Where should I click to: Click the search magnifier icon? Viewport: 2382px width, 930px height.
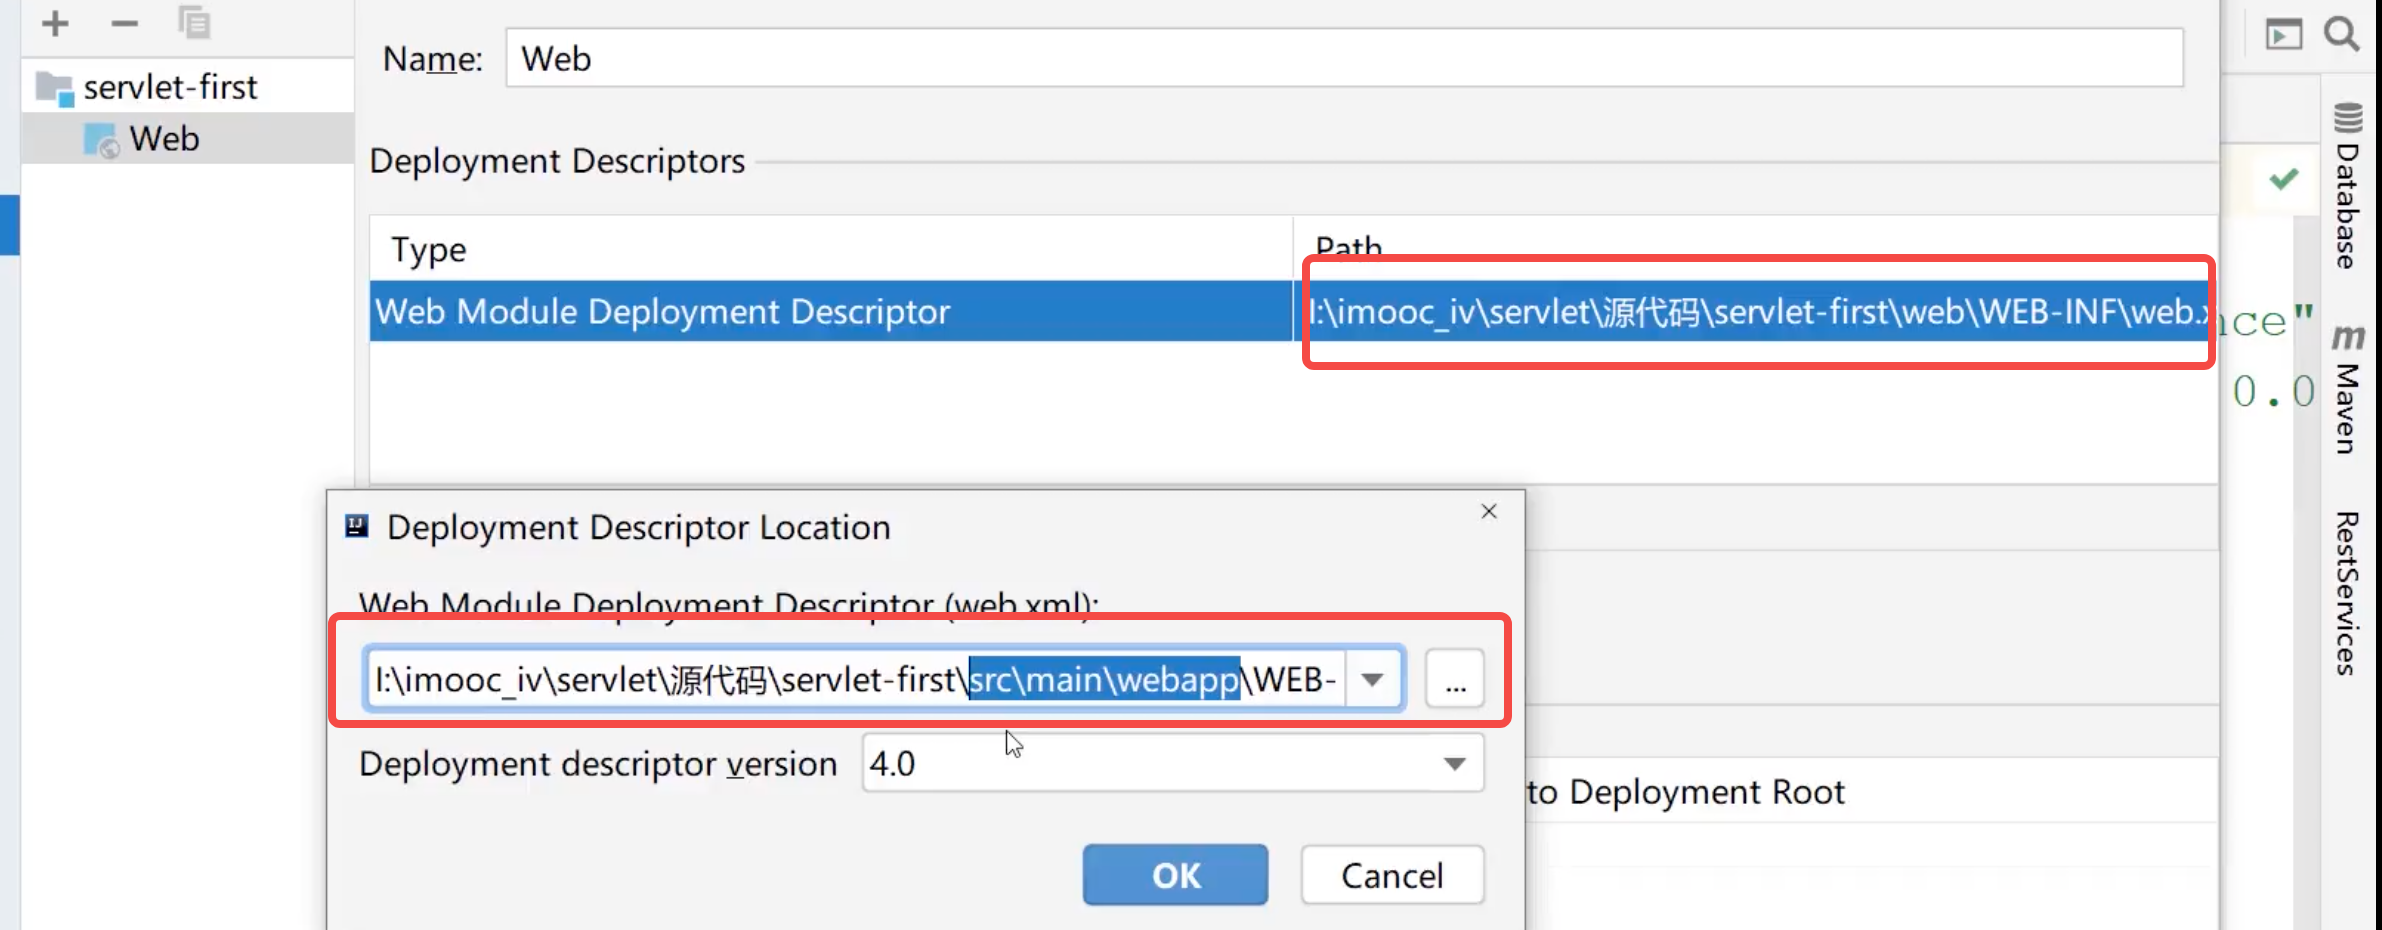click(x=2341, y=35)
